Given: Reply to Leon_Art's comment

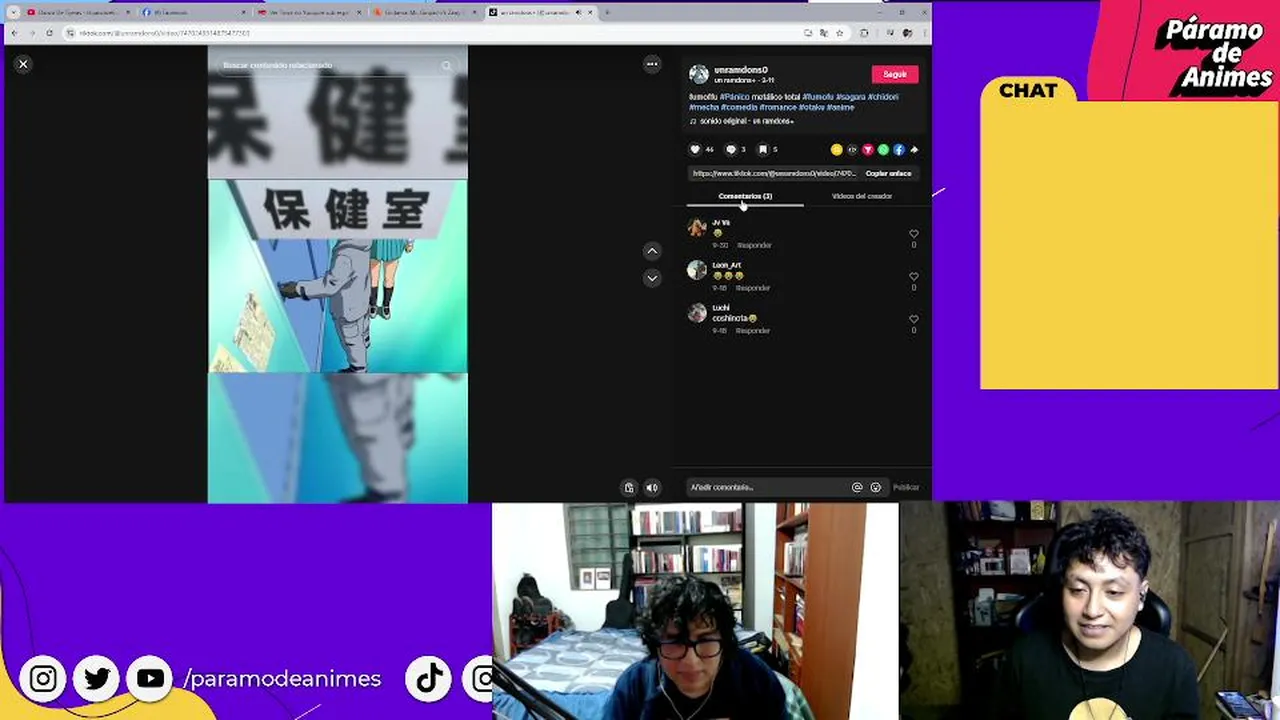Looking at the screenshot, I should [753, 288].
